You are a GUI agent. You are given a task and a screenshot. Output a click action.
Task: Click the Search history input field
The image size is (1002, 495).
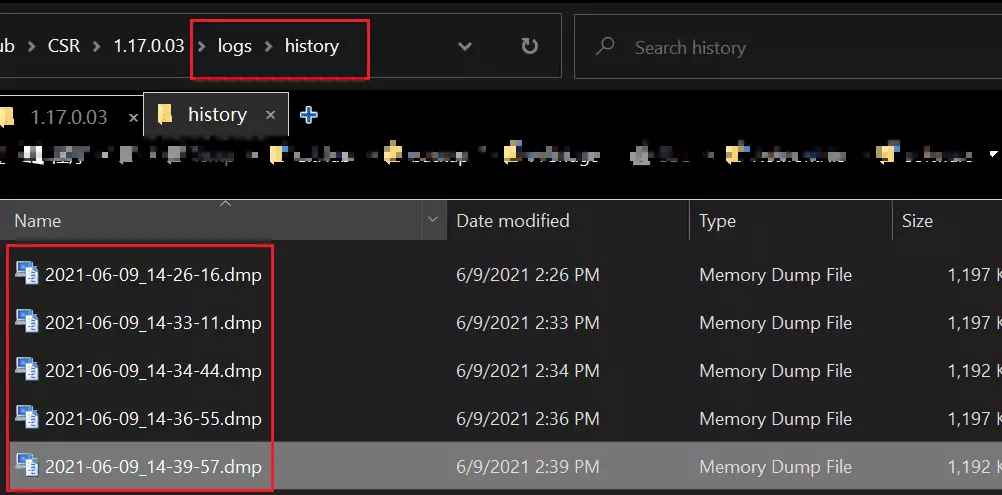click(788, 47)
